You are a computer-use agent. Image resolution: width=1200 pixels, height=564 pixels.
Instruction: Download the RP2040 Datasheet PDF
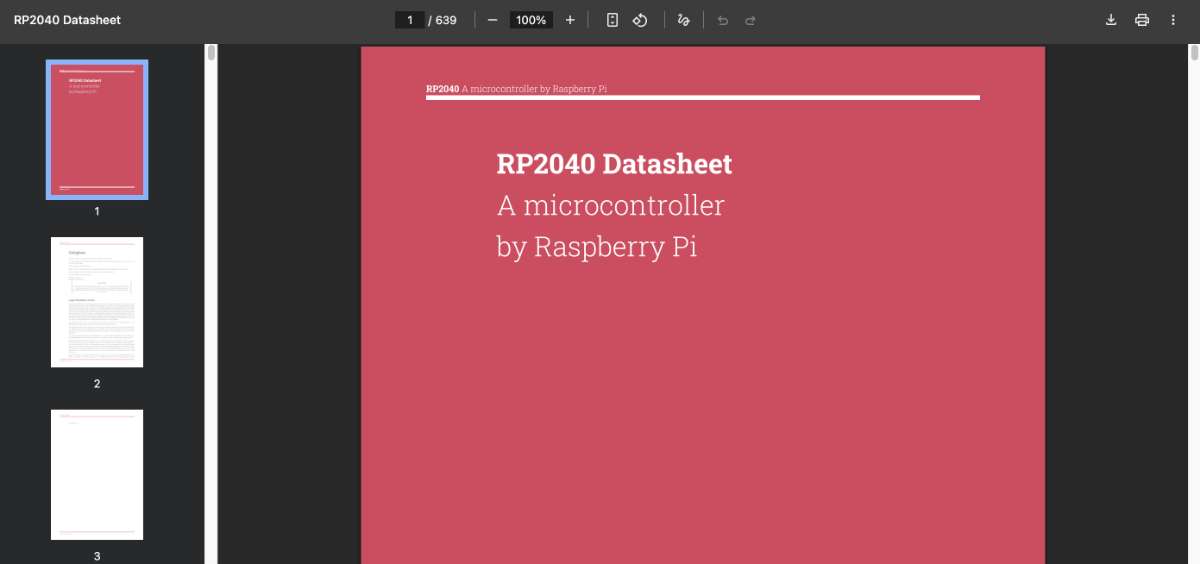pos(1111,20)
